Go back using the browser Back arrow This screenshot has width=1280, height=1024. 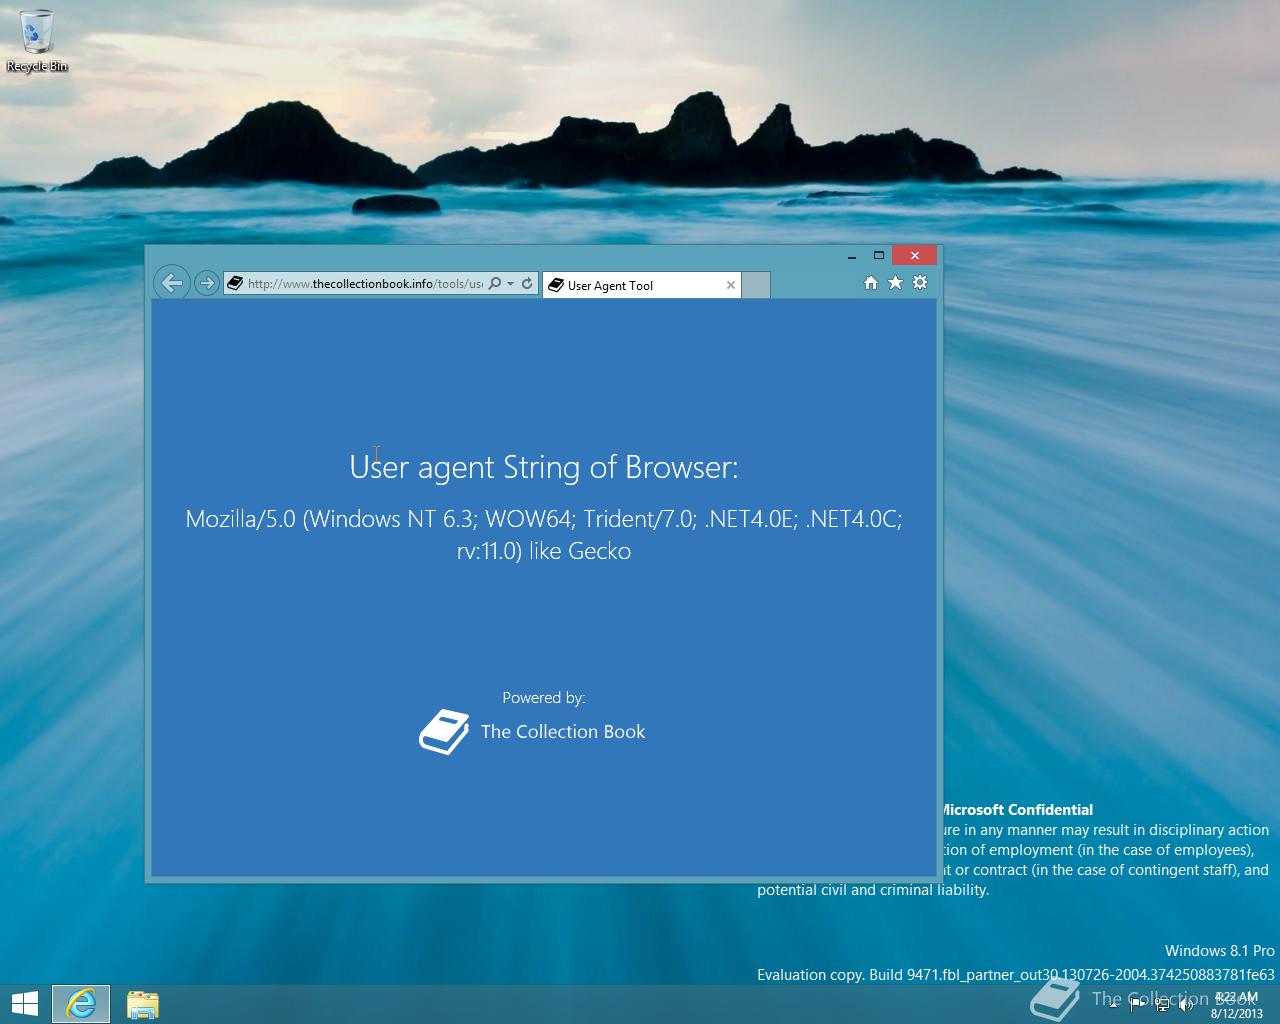coord(172,283)
